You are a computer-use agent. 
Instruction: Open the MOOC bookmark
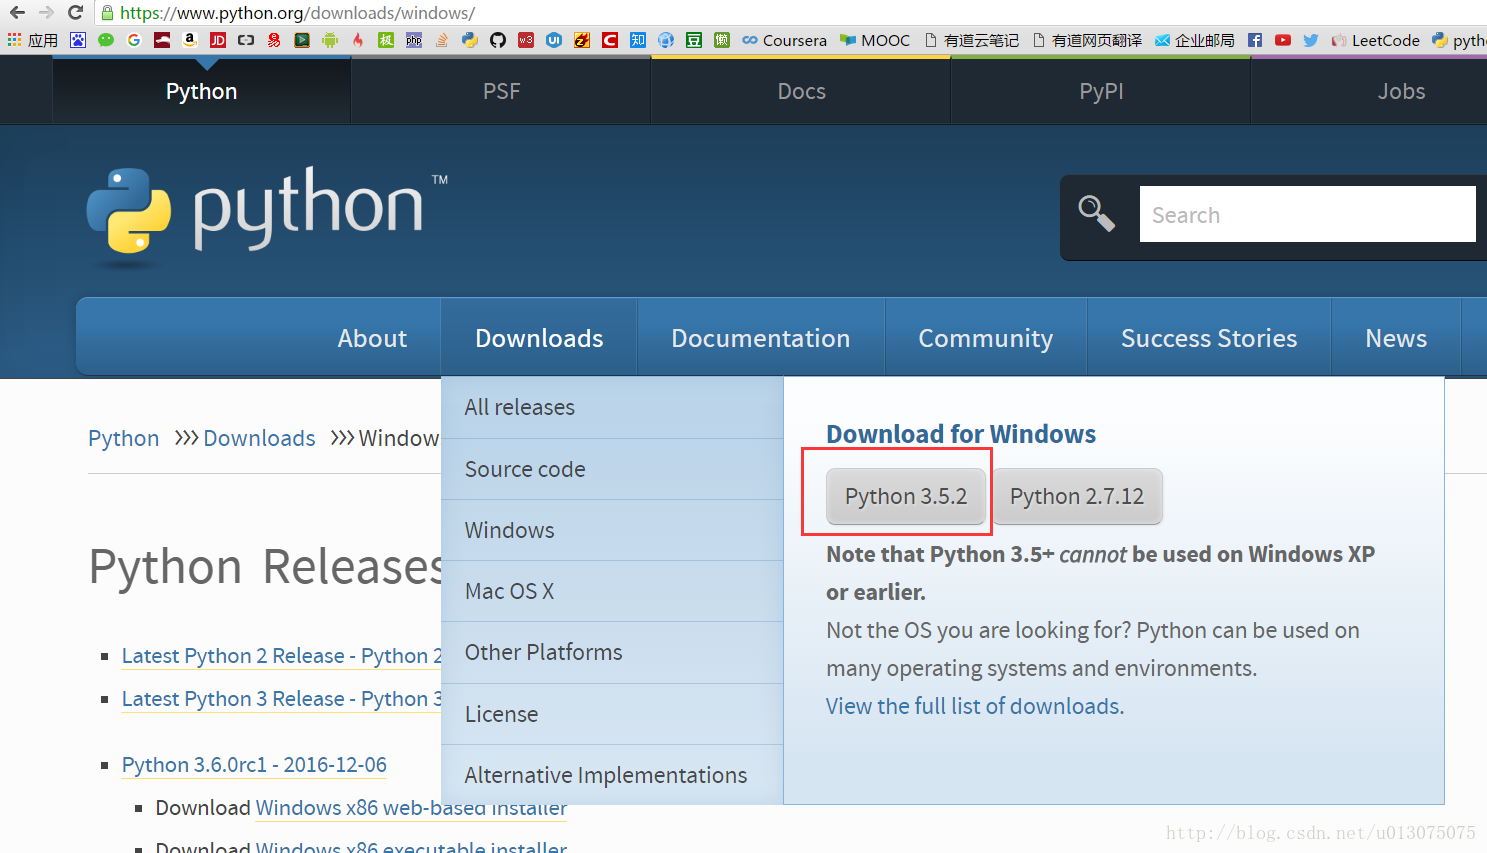[875, 40]
